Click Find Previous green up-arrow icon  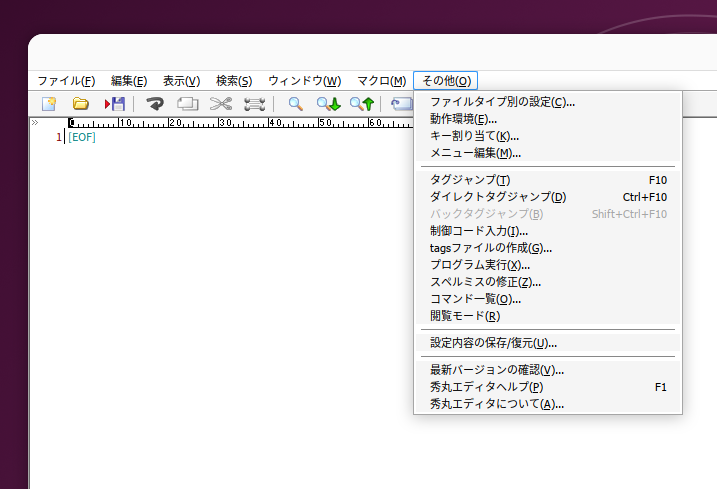point(362,104)
